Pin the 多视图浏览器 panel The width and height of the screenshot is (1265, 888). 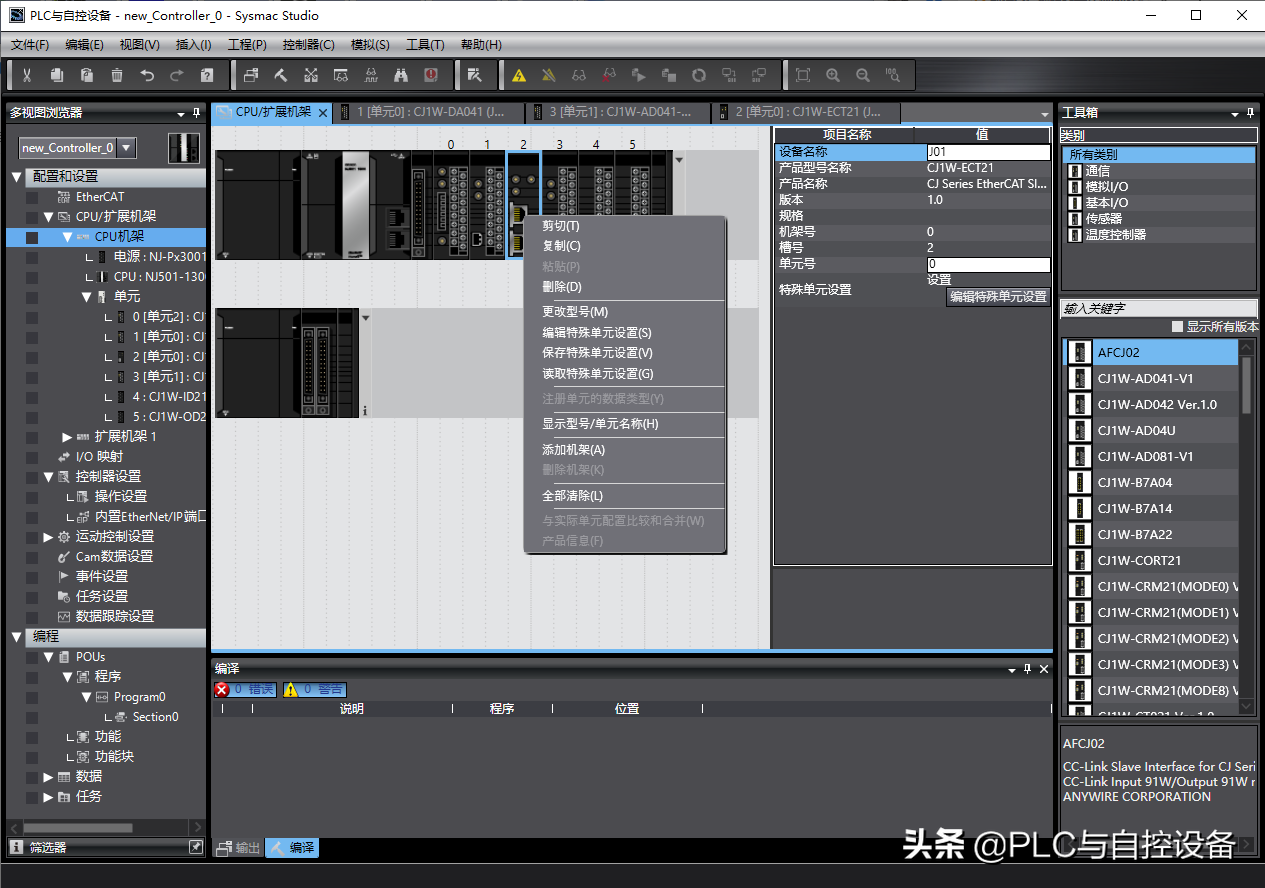[x=197, y=113]
